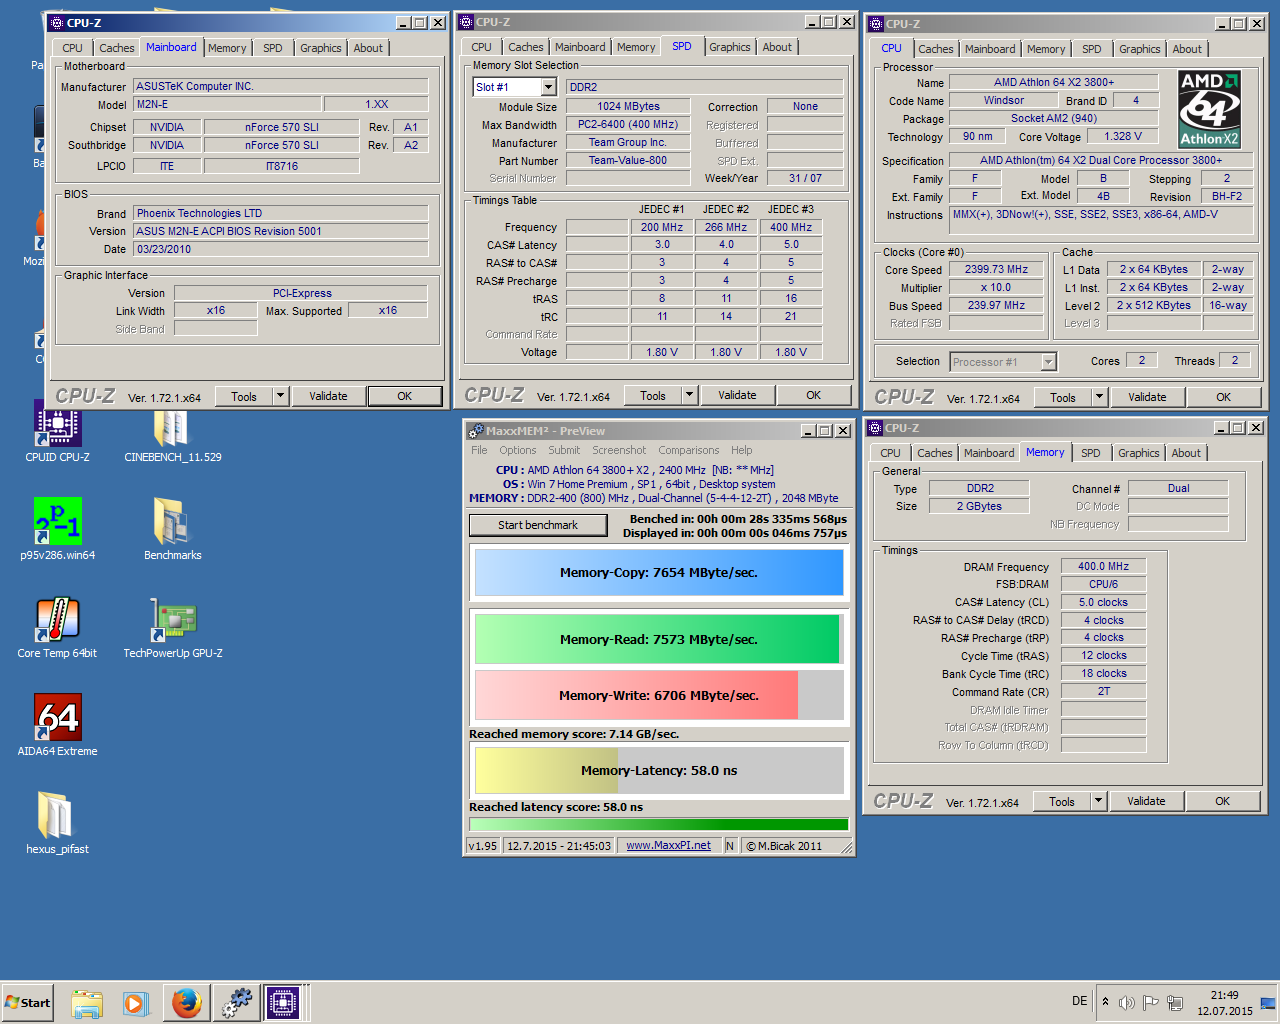This screenshot has width=1280, height=1024.
Task: Select the gears app icon in taskbar
Action: (x=236, y=1003)
